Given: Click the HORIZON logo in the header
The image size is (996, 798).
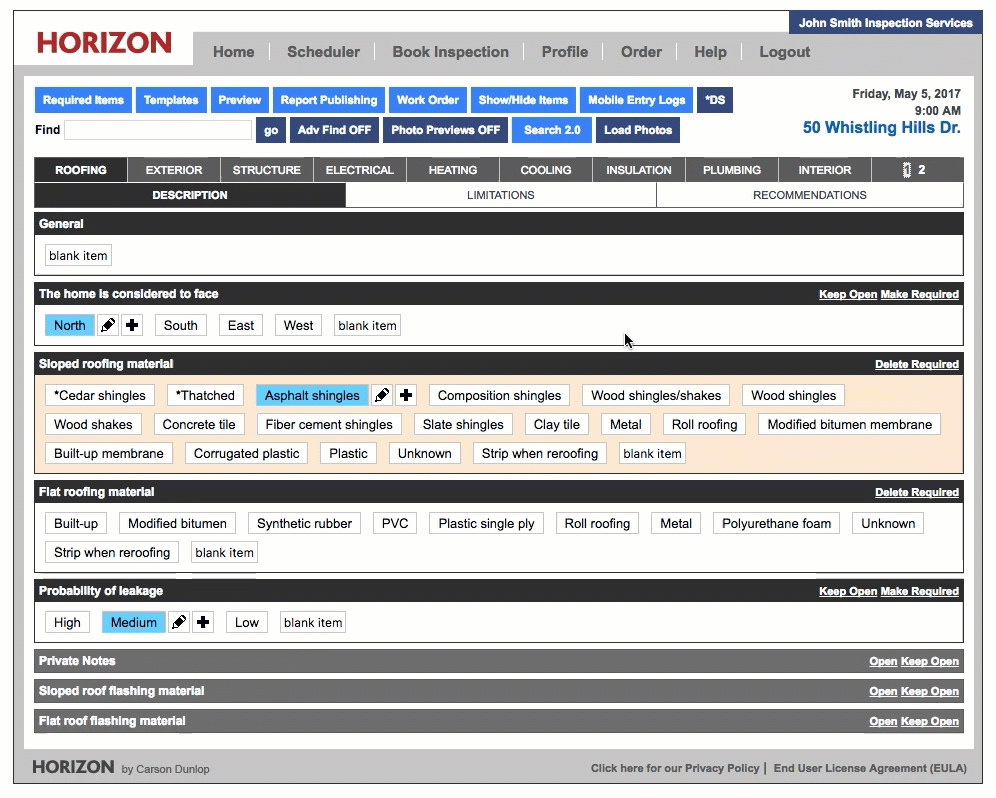Looking at the screenshot, I should (104, 43).
